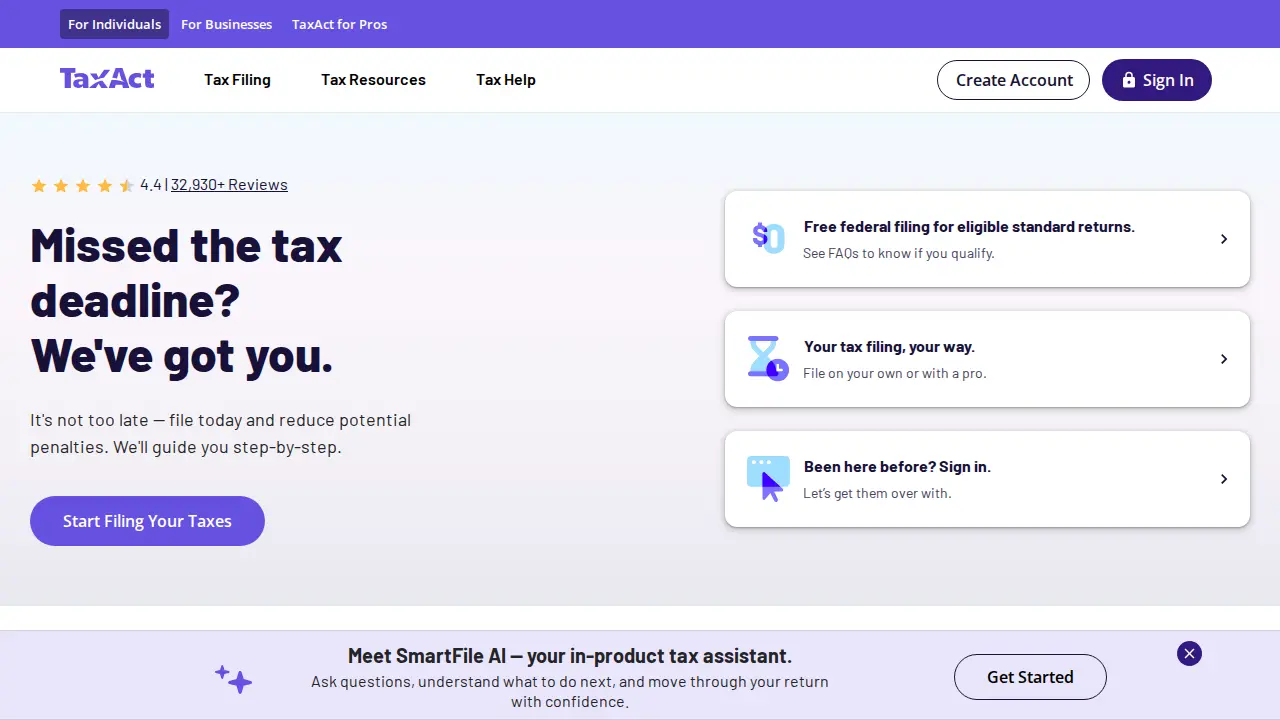Click the $0 free federal filing icon
Image resolution: width=1280 pixels, height=720 pixels.
(768, 238)
